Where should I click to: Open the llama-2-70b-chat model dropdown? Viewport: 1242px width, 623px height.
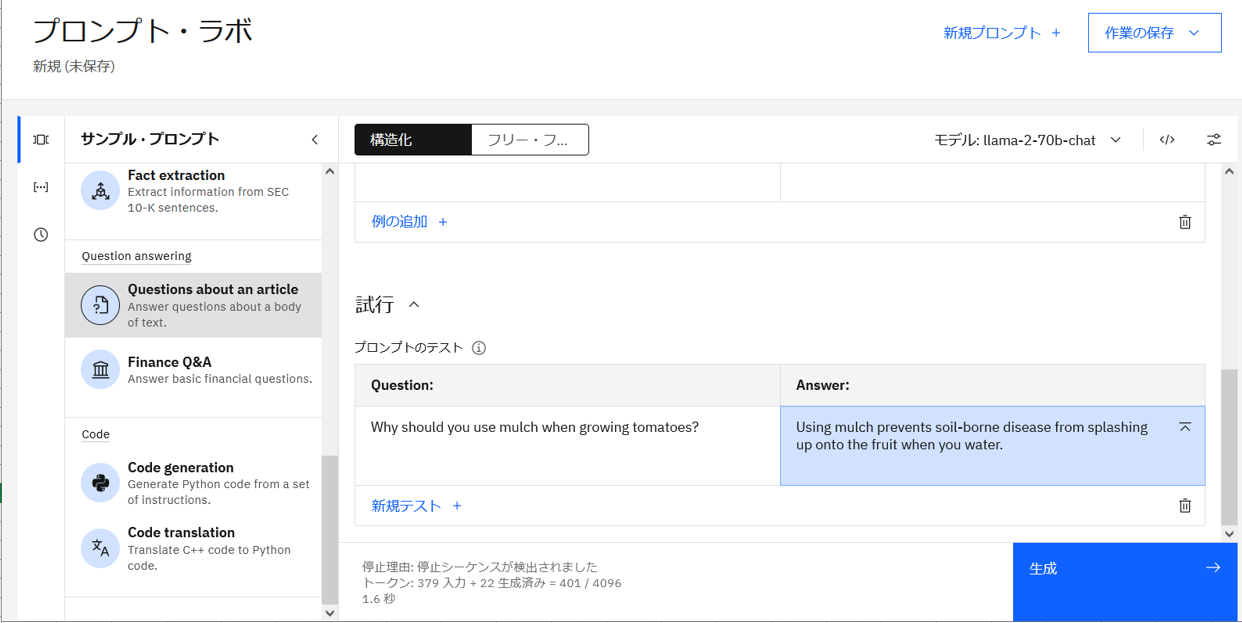tap(1027, 140)
